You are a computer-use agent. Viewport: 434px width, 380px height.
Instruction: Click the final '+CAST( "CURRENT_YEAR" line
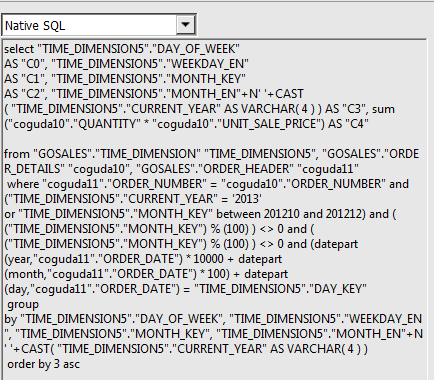[x=186, y=349]
